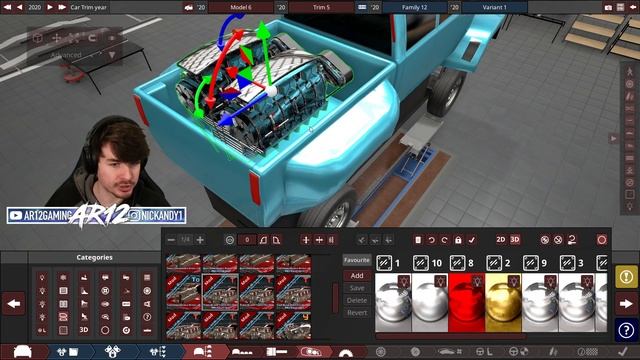The image size is (640, 360).
Task: Redo the fixture action
Action: click(x=444, y=240)
